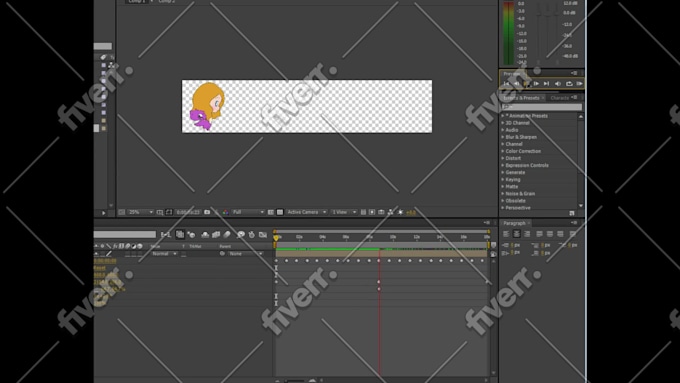
Task: Switch to Effects & Presets tab
Action: [x=521, y=98]
